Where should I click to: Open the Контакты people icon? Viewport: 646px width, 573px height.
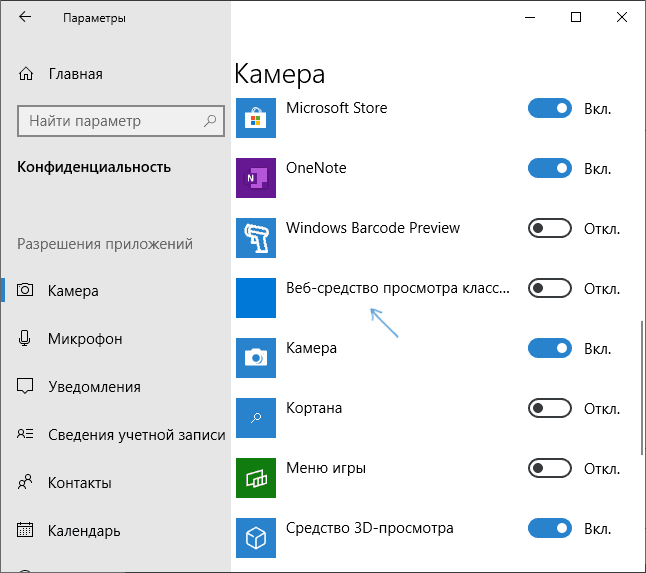coord(25,482)
